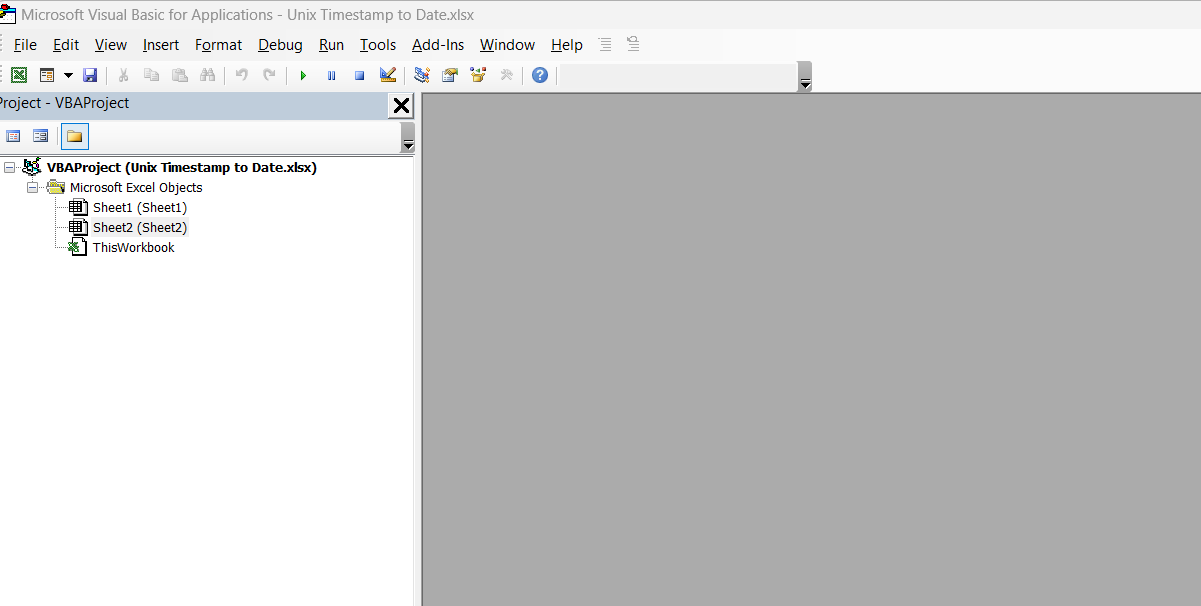
Task: Collapse the Microsoft Excel Objects folder
Action: click(x=32, y=188)
